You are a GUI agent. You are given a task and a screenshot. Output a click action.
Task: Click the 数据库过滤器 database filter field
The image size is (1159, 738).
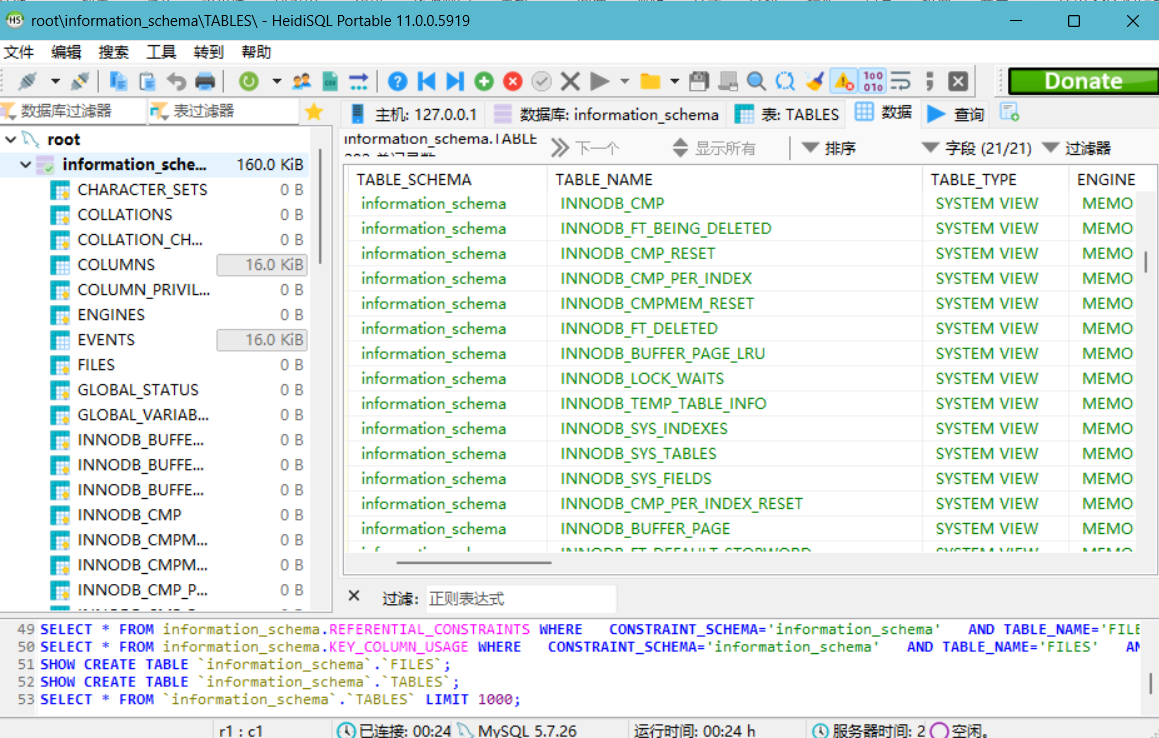[x=72, y=111]
